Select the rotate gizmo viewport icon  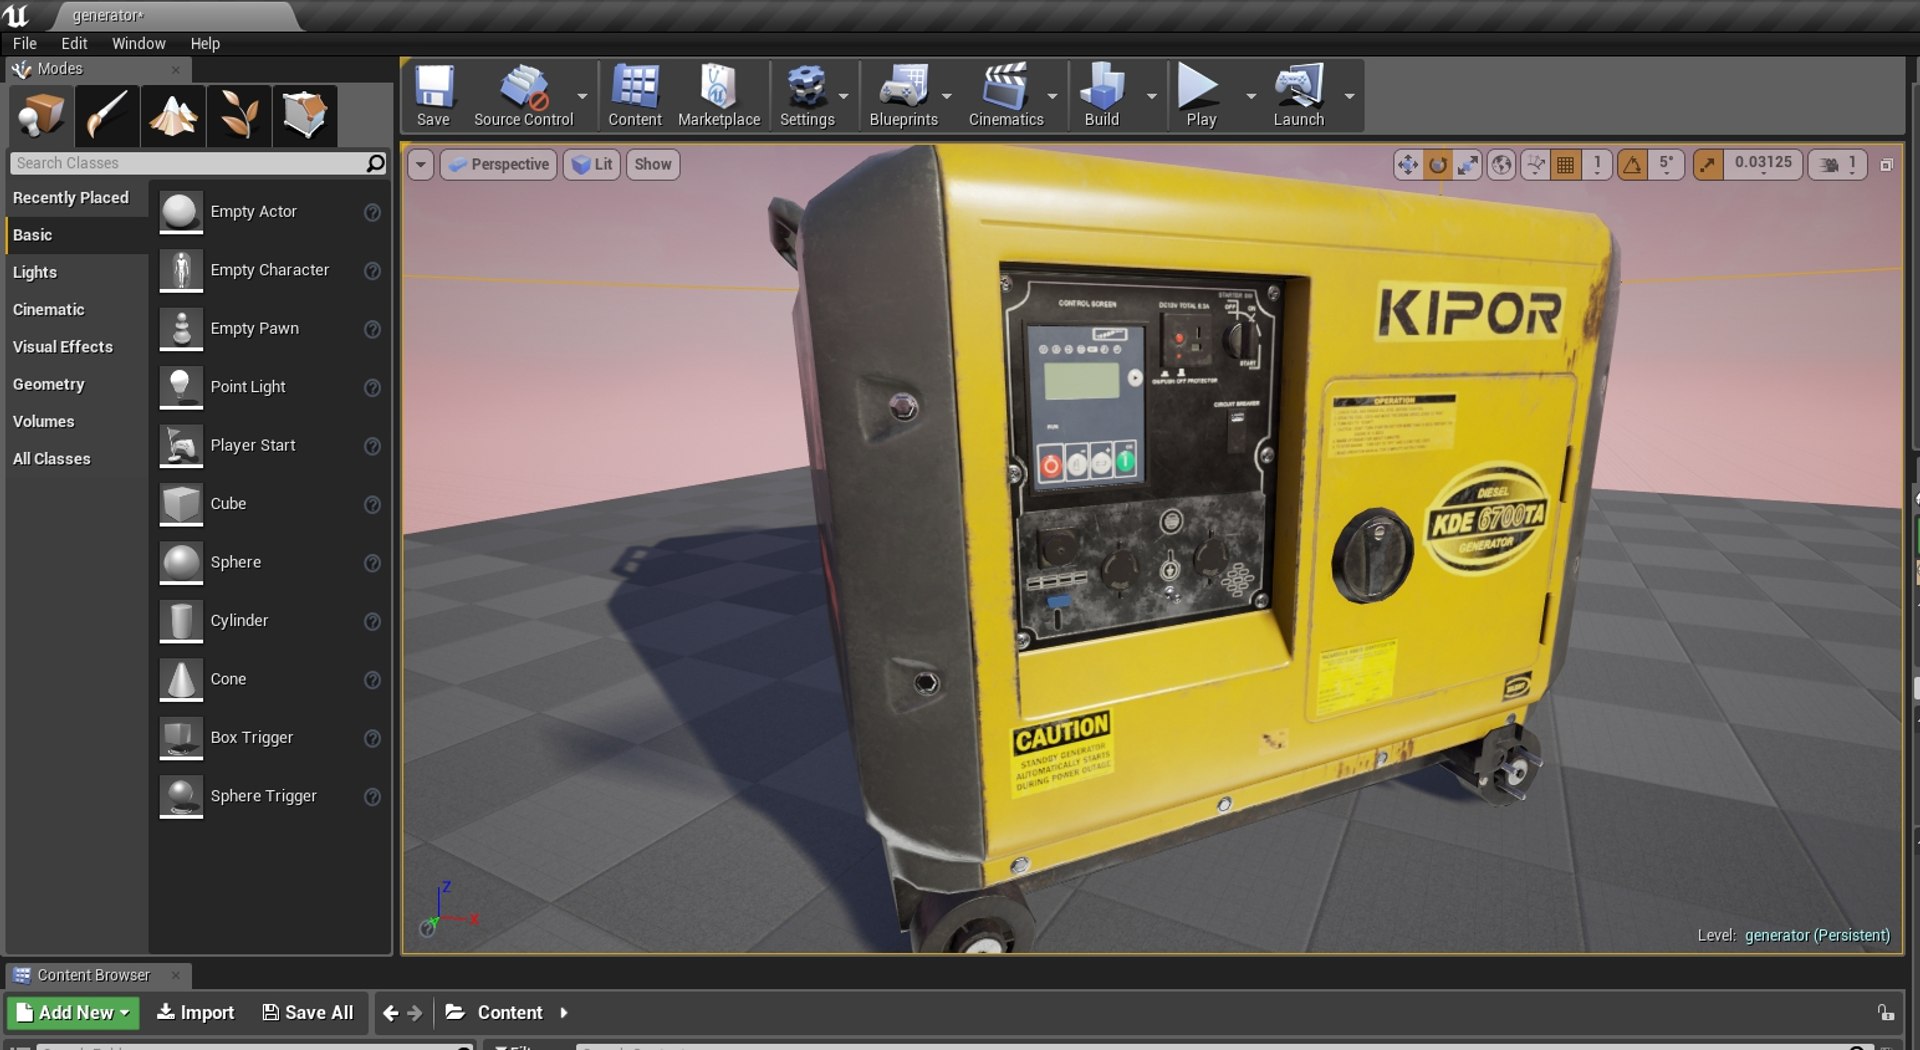(x=1438, y=165)
